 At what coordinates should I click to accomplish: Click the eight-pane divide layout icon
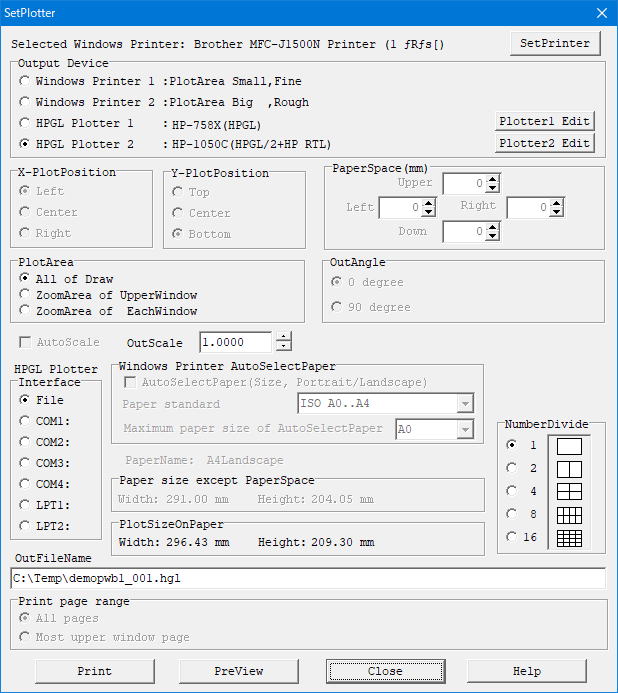point(569,515)
